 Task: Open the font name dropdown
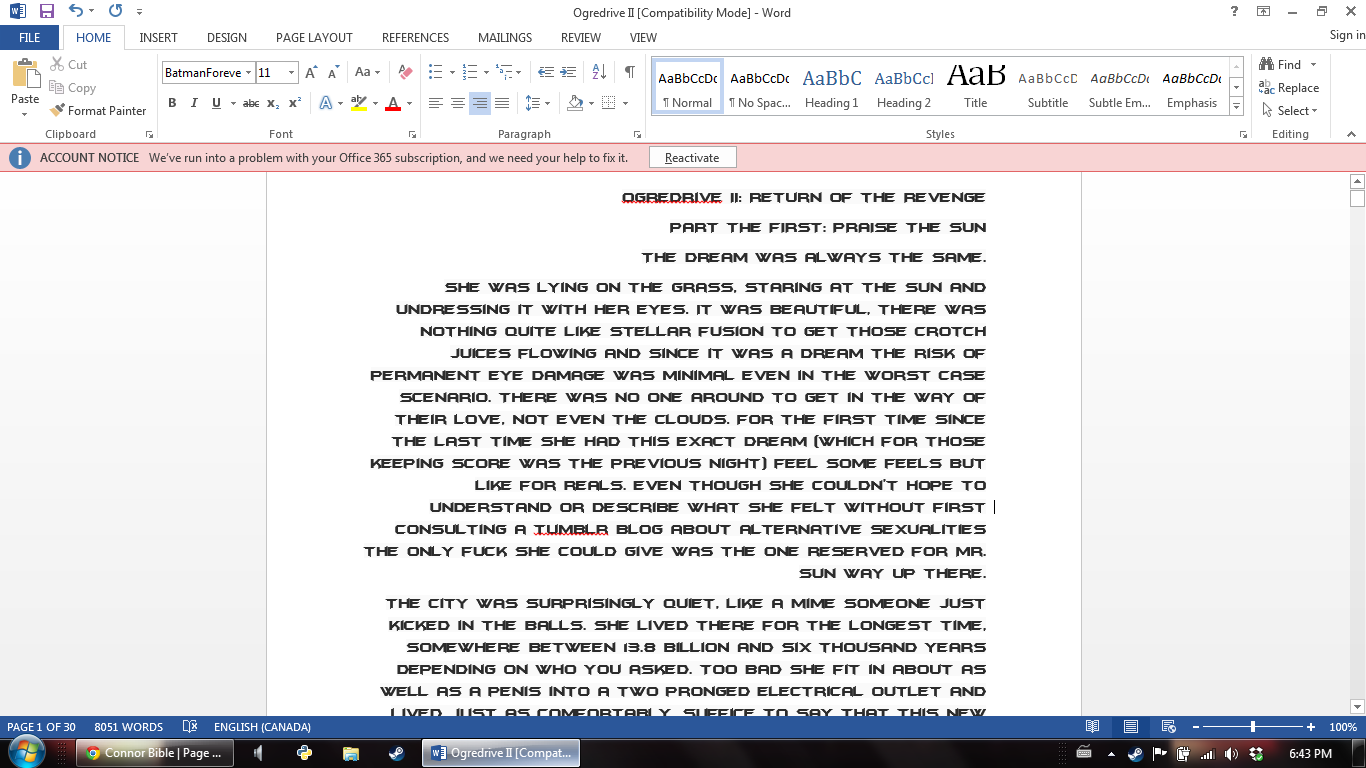(x=248, y=72)
